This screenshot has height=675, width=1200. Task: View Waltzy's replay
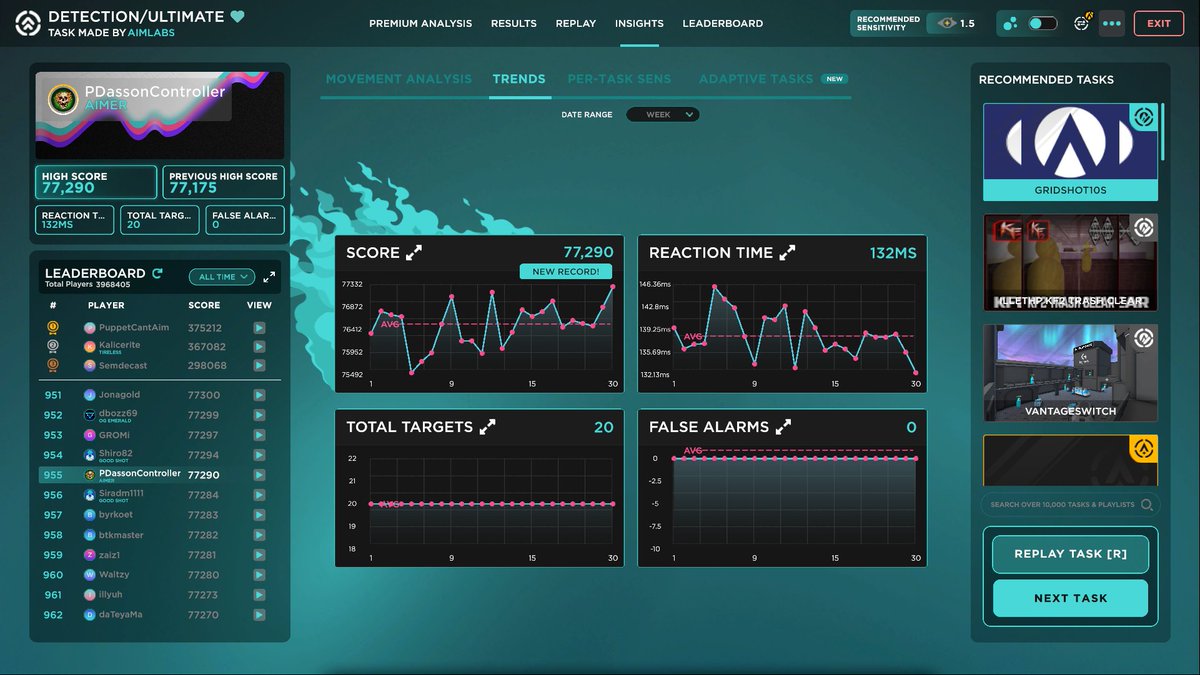[259, 575]
